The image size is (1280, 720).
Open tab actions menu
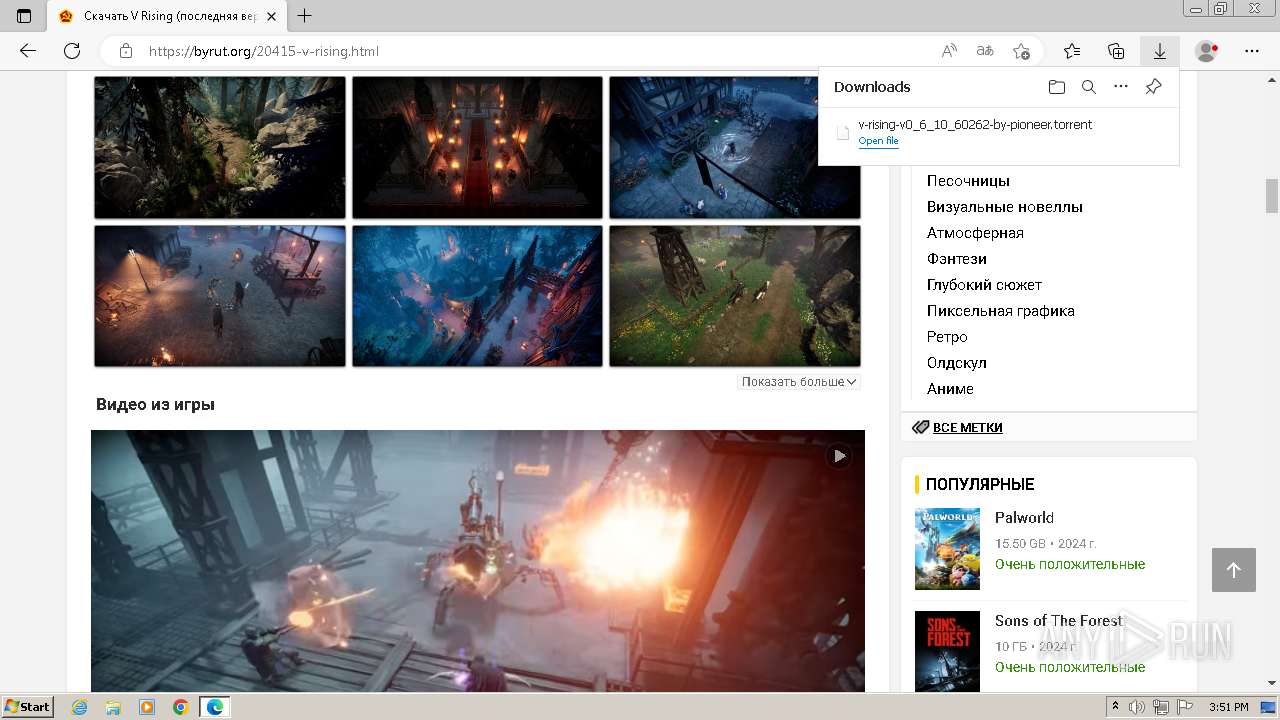tap(24, 16)
